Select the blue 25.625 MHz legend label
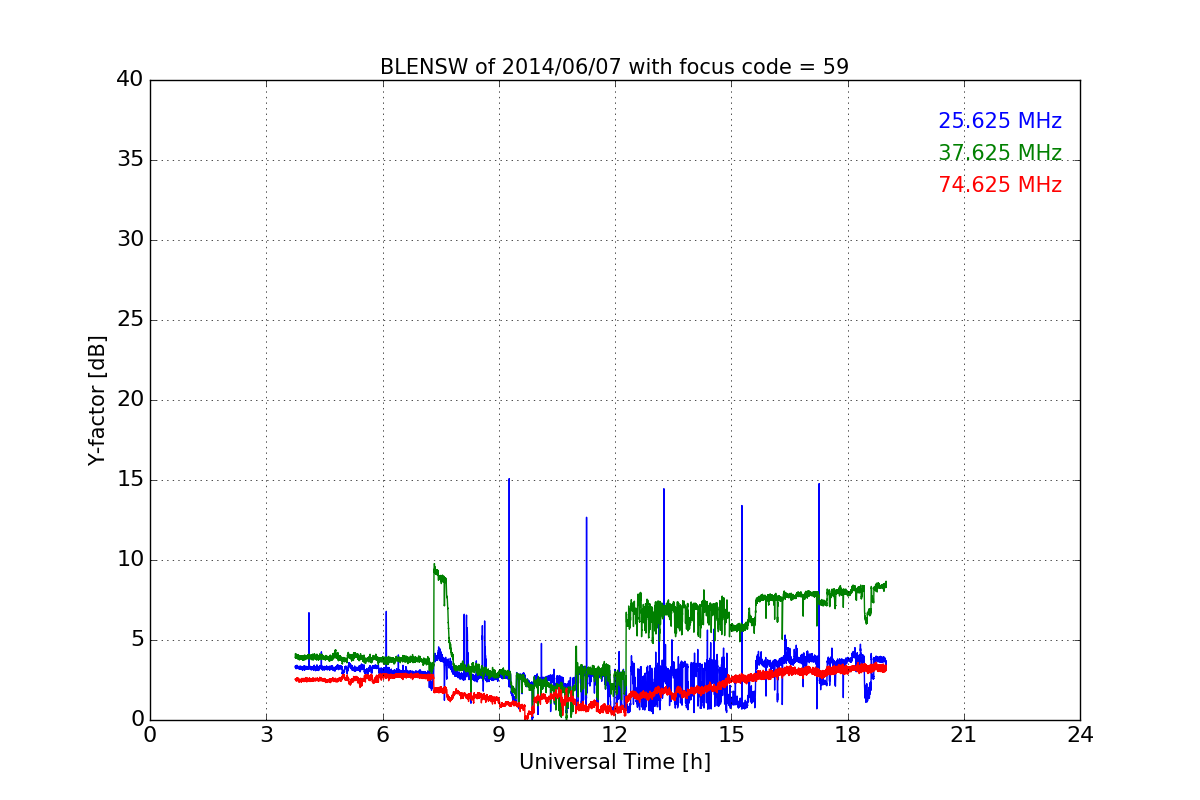The width and height of the screenshot is (1200, 800). (1000, 121)
